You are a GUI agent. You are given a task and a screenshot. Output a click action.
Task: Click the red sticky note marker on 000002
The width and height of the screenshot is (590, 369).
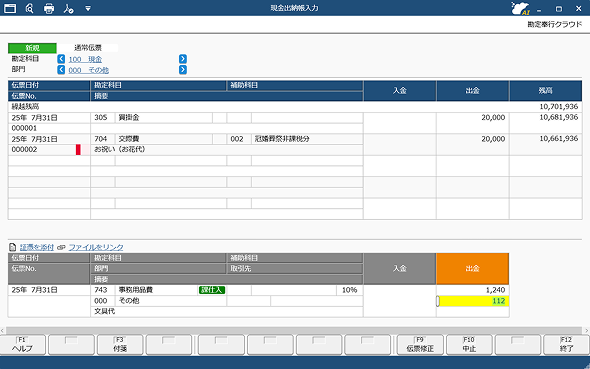point(78,149)
